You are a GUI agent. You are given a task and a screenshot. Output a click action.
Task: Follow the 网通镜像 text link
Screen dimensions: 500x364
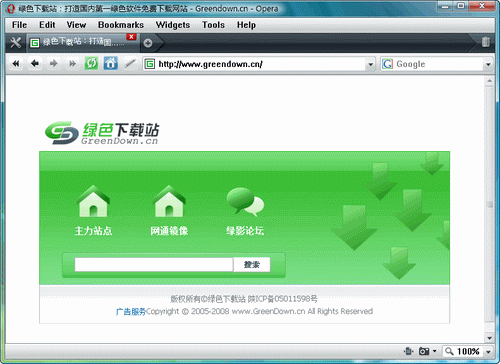tap(169, 231)
